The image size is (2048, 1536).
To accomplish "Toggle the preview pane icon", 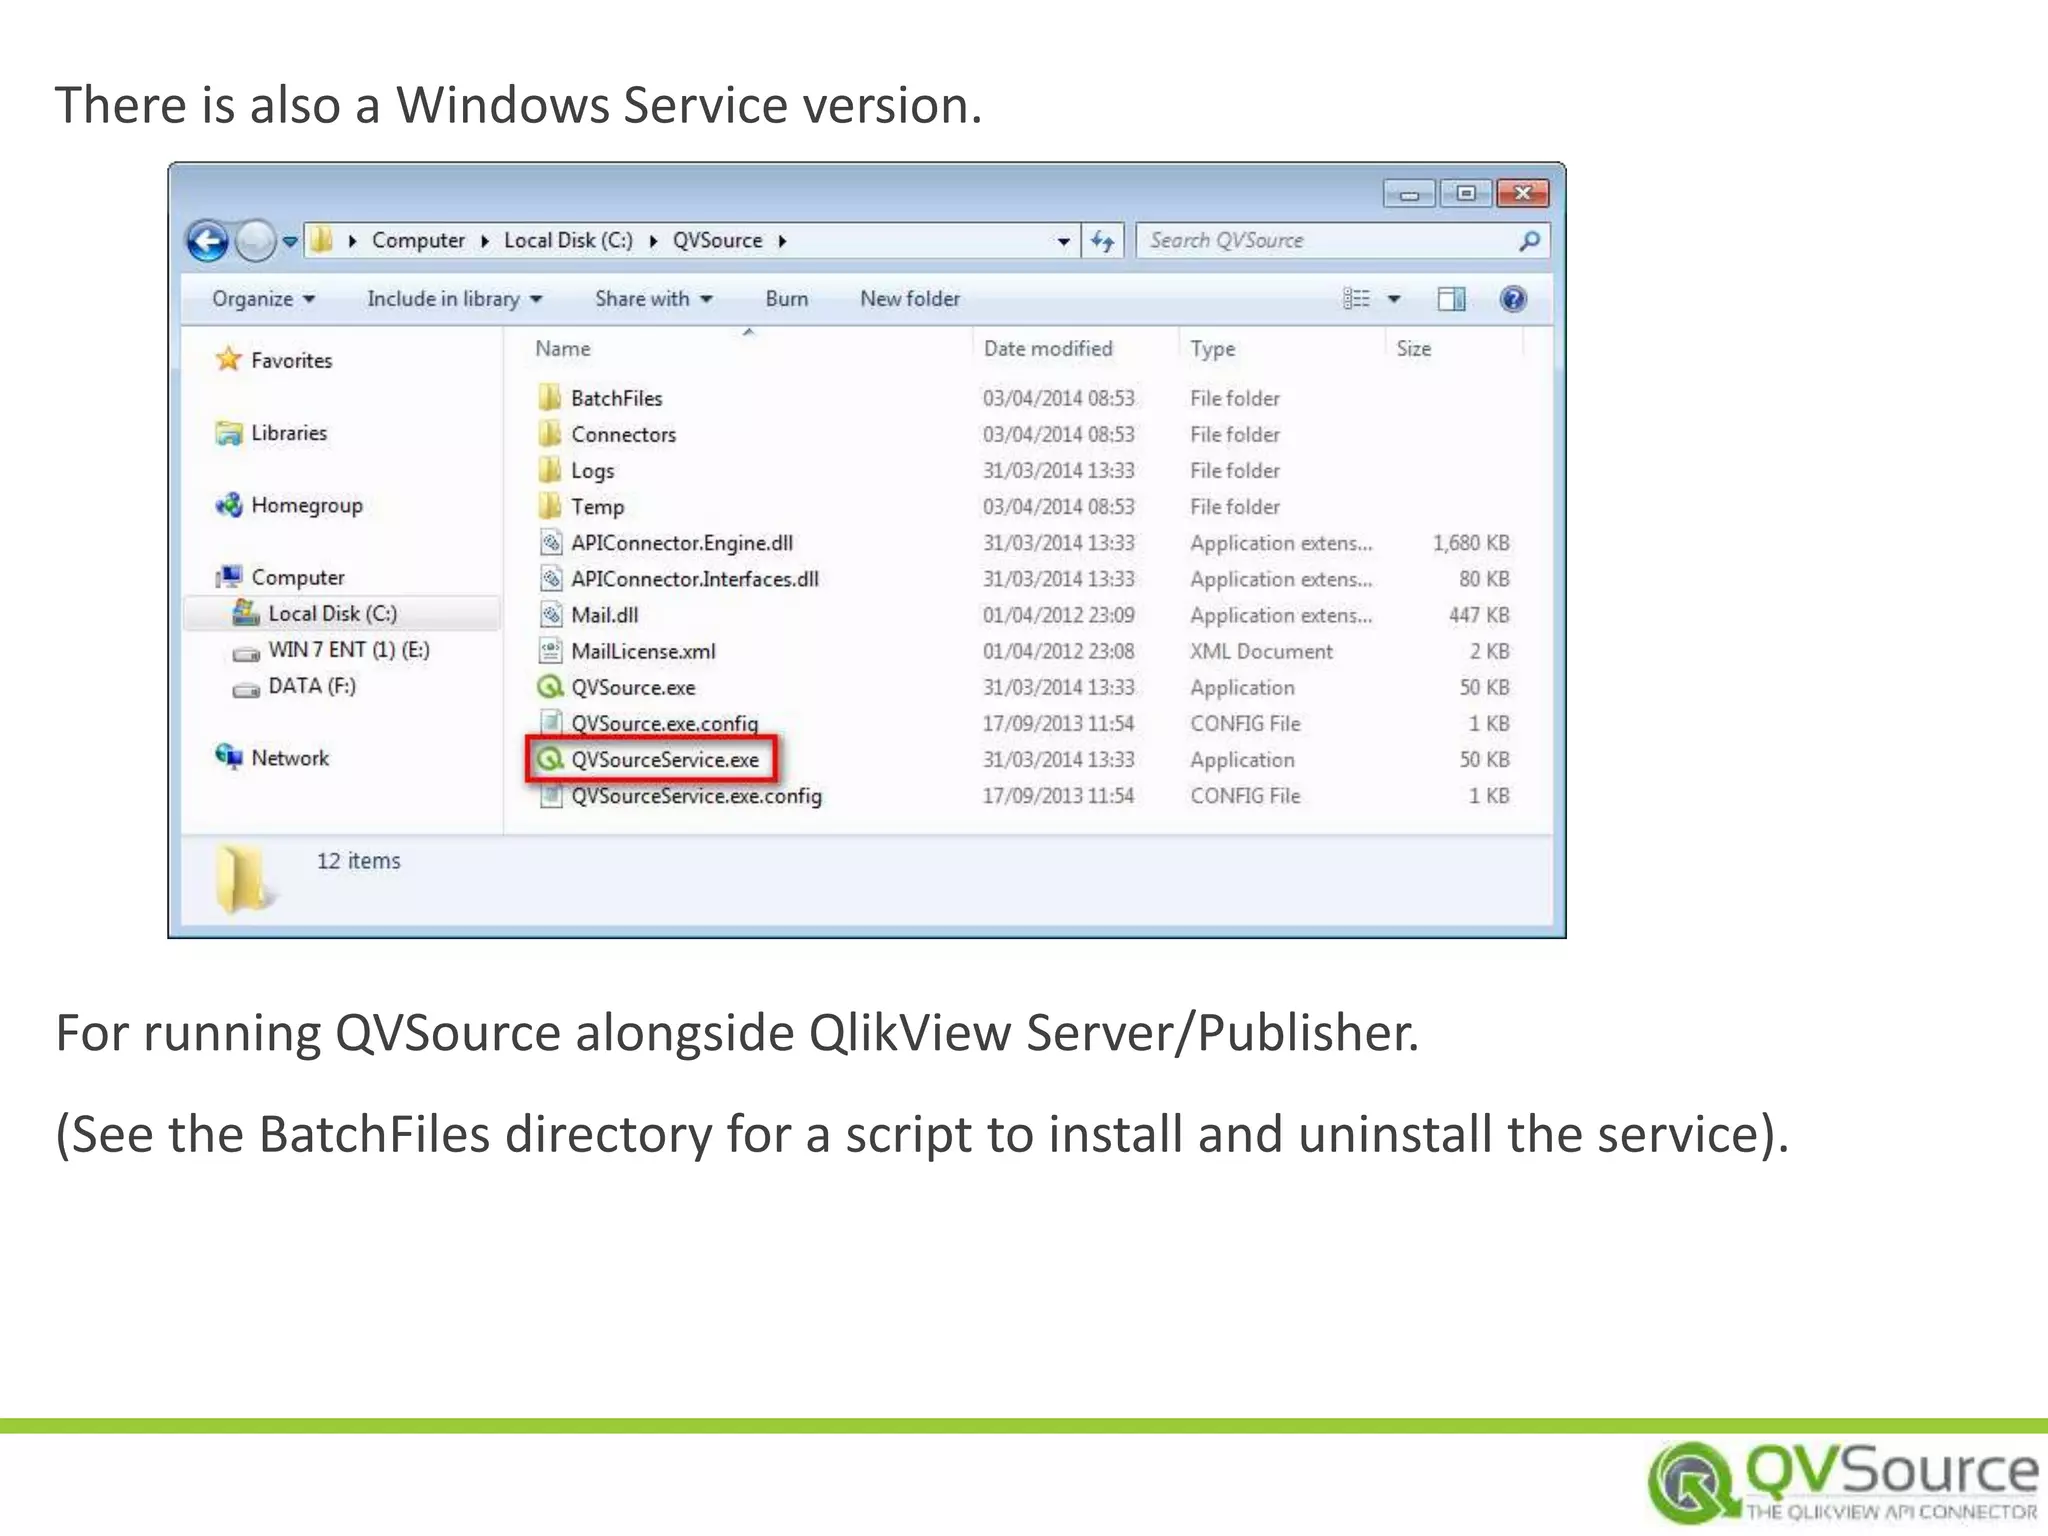I will pos(1451,299).
